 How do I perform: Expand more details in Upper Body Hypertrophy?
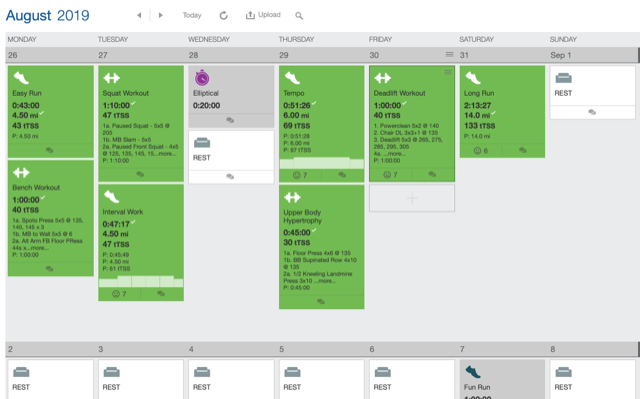click(x=328, y=281)
